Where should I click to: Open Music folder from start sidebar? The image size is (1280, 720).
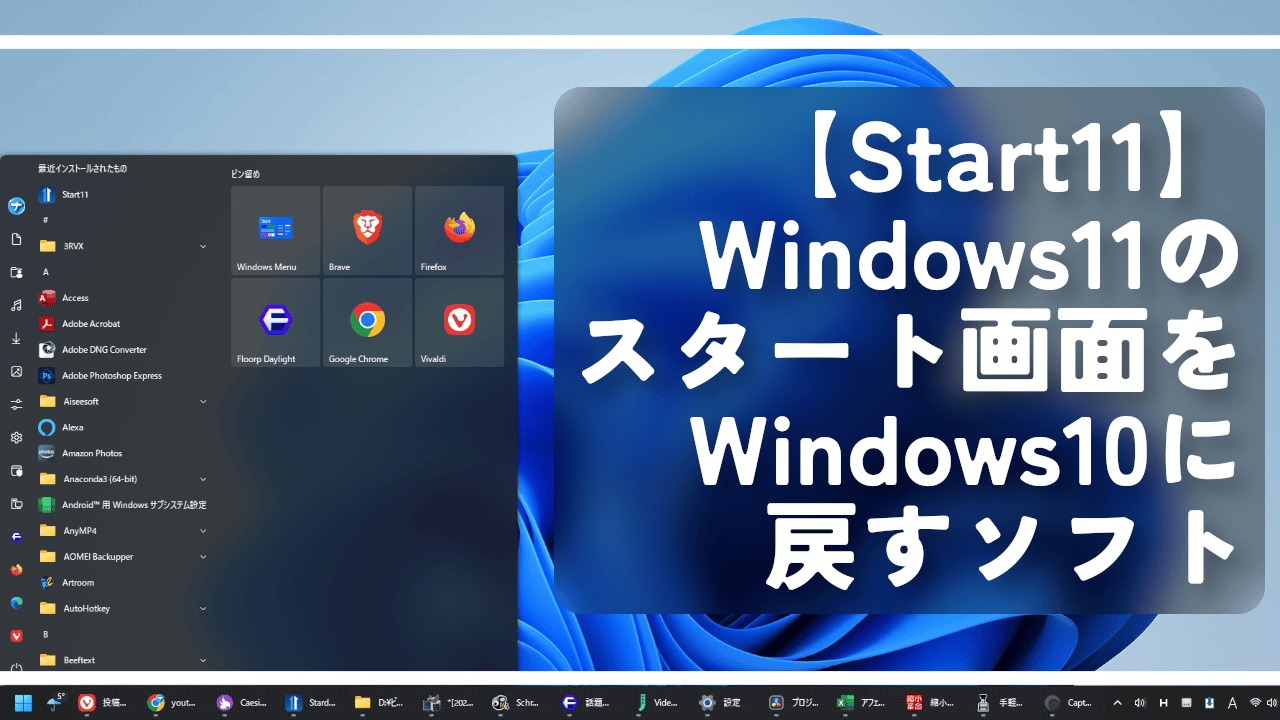[x=16, y=305]
